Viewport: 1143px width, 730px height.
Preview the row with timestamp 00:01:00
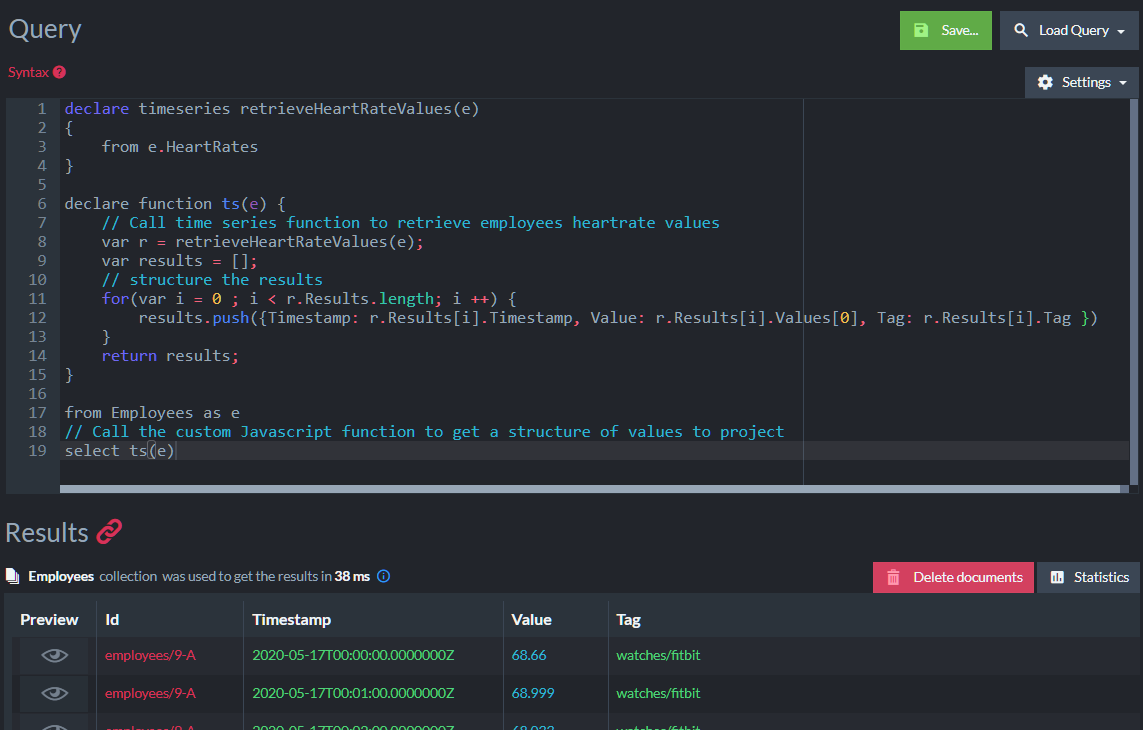[55, 694]
